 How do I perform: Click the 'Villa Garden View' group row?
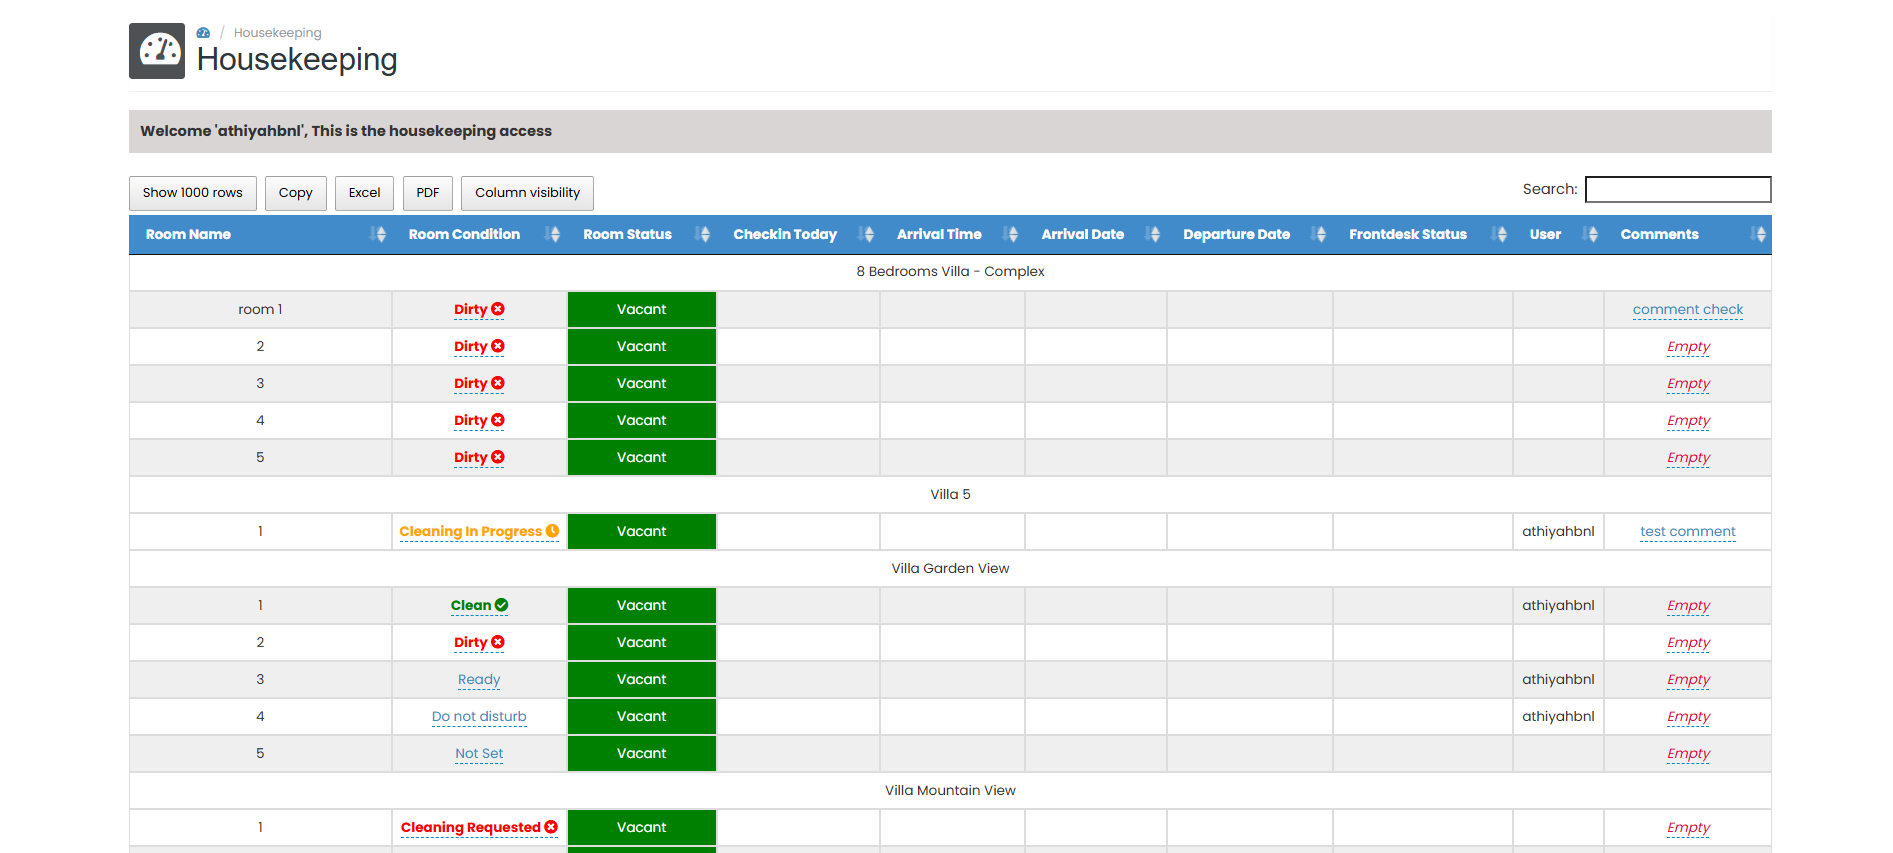pos(950,569)
